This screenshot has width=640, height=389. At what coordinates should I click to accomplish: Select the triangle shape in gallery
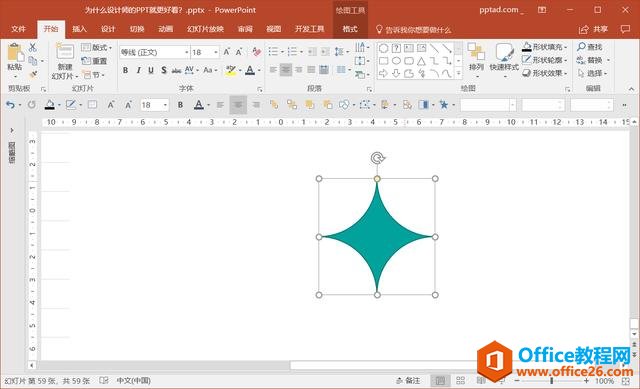(x=421, y=61)
